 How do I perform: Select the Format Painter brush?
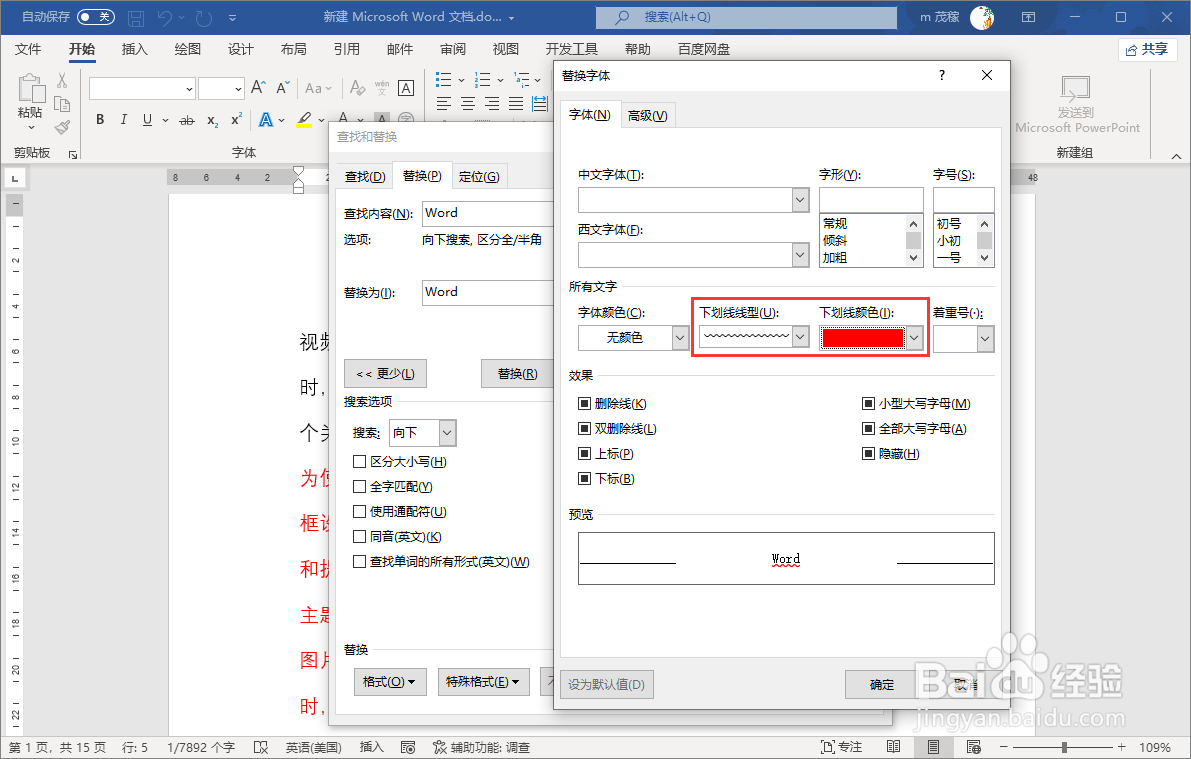(x=62, y=127)
